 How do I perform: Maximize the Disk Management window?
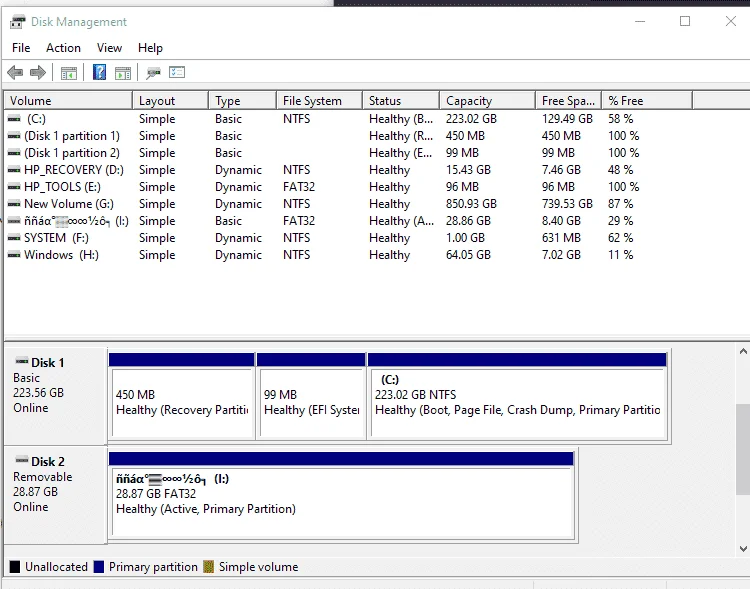(x=685, y=21)
